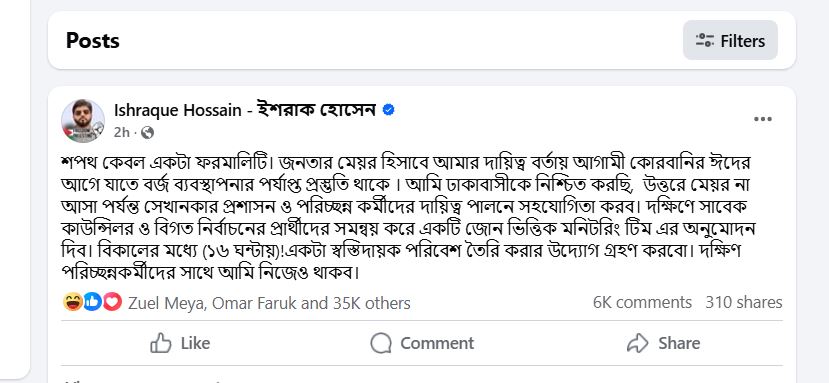Click the thumbs-up icon beside Like
Screen dimensions: 829x383
(x=161, y=343)
